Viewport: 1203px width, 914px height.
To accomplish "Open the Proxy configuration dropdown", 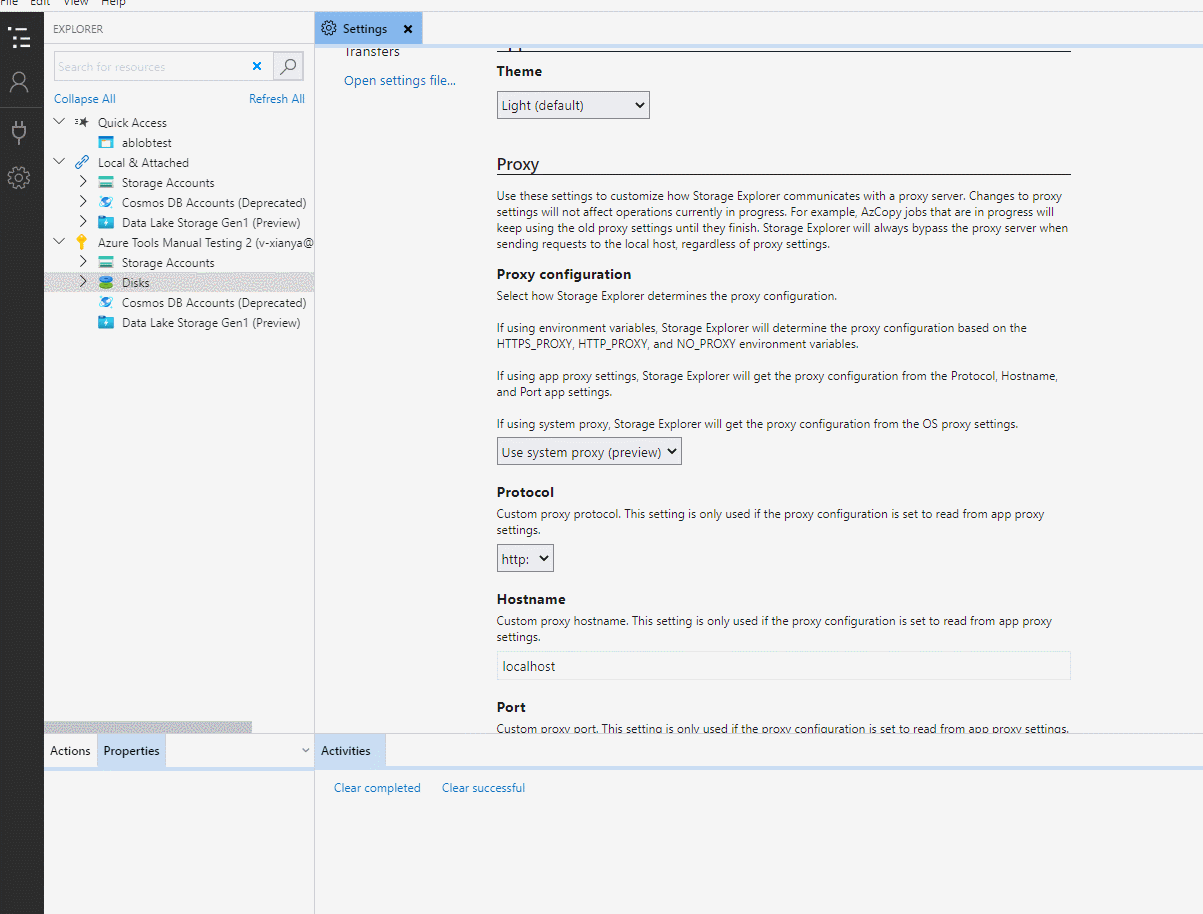I will point(588,451).
